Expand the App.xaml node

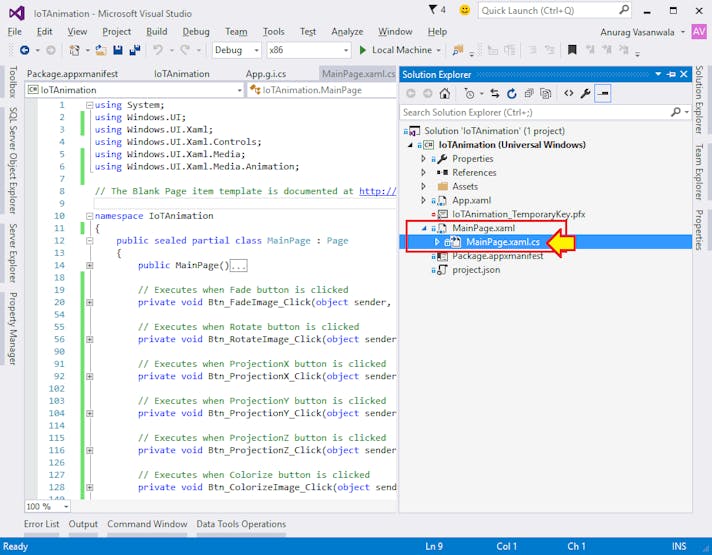click(423, 200)
